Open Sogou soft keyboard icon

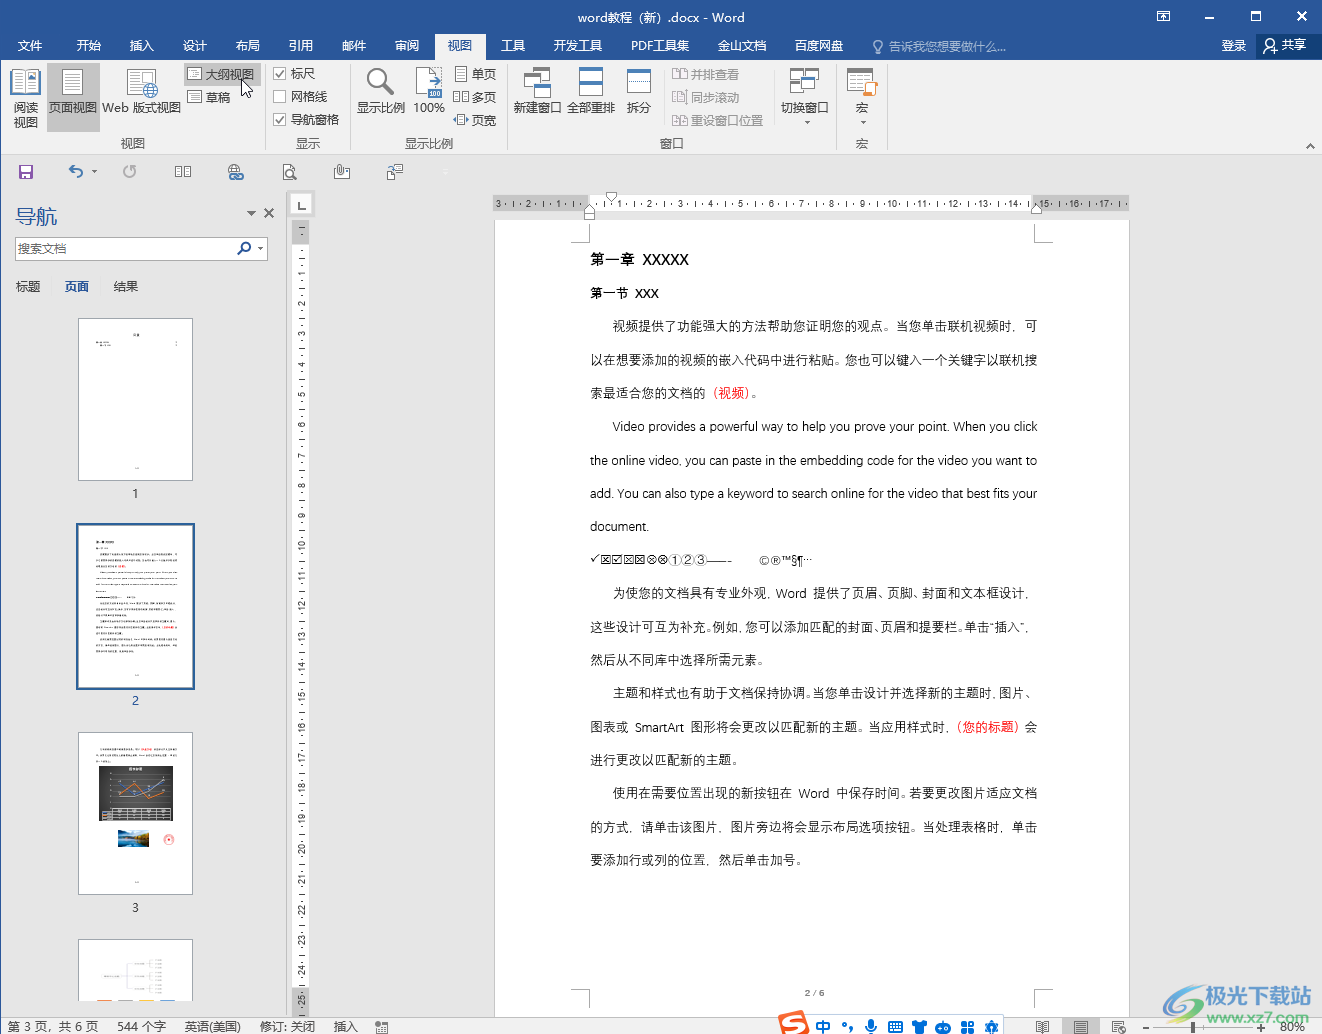click(x=895, y=1026)
